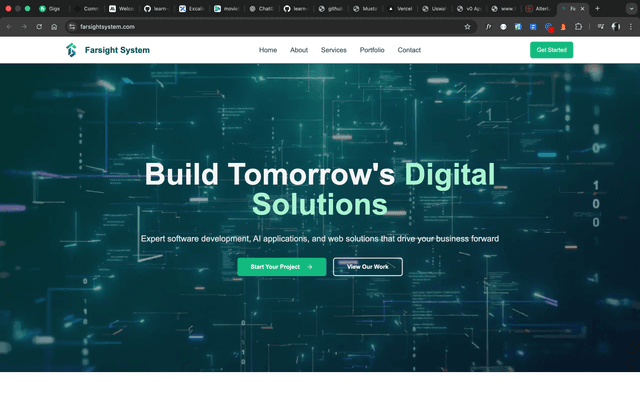This screenshot has height=400, width=640.
Task: Navigate to Portfolio
Action: (x=372, y=50)
